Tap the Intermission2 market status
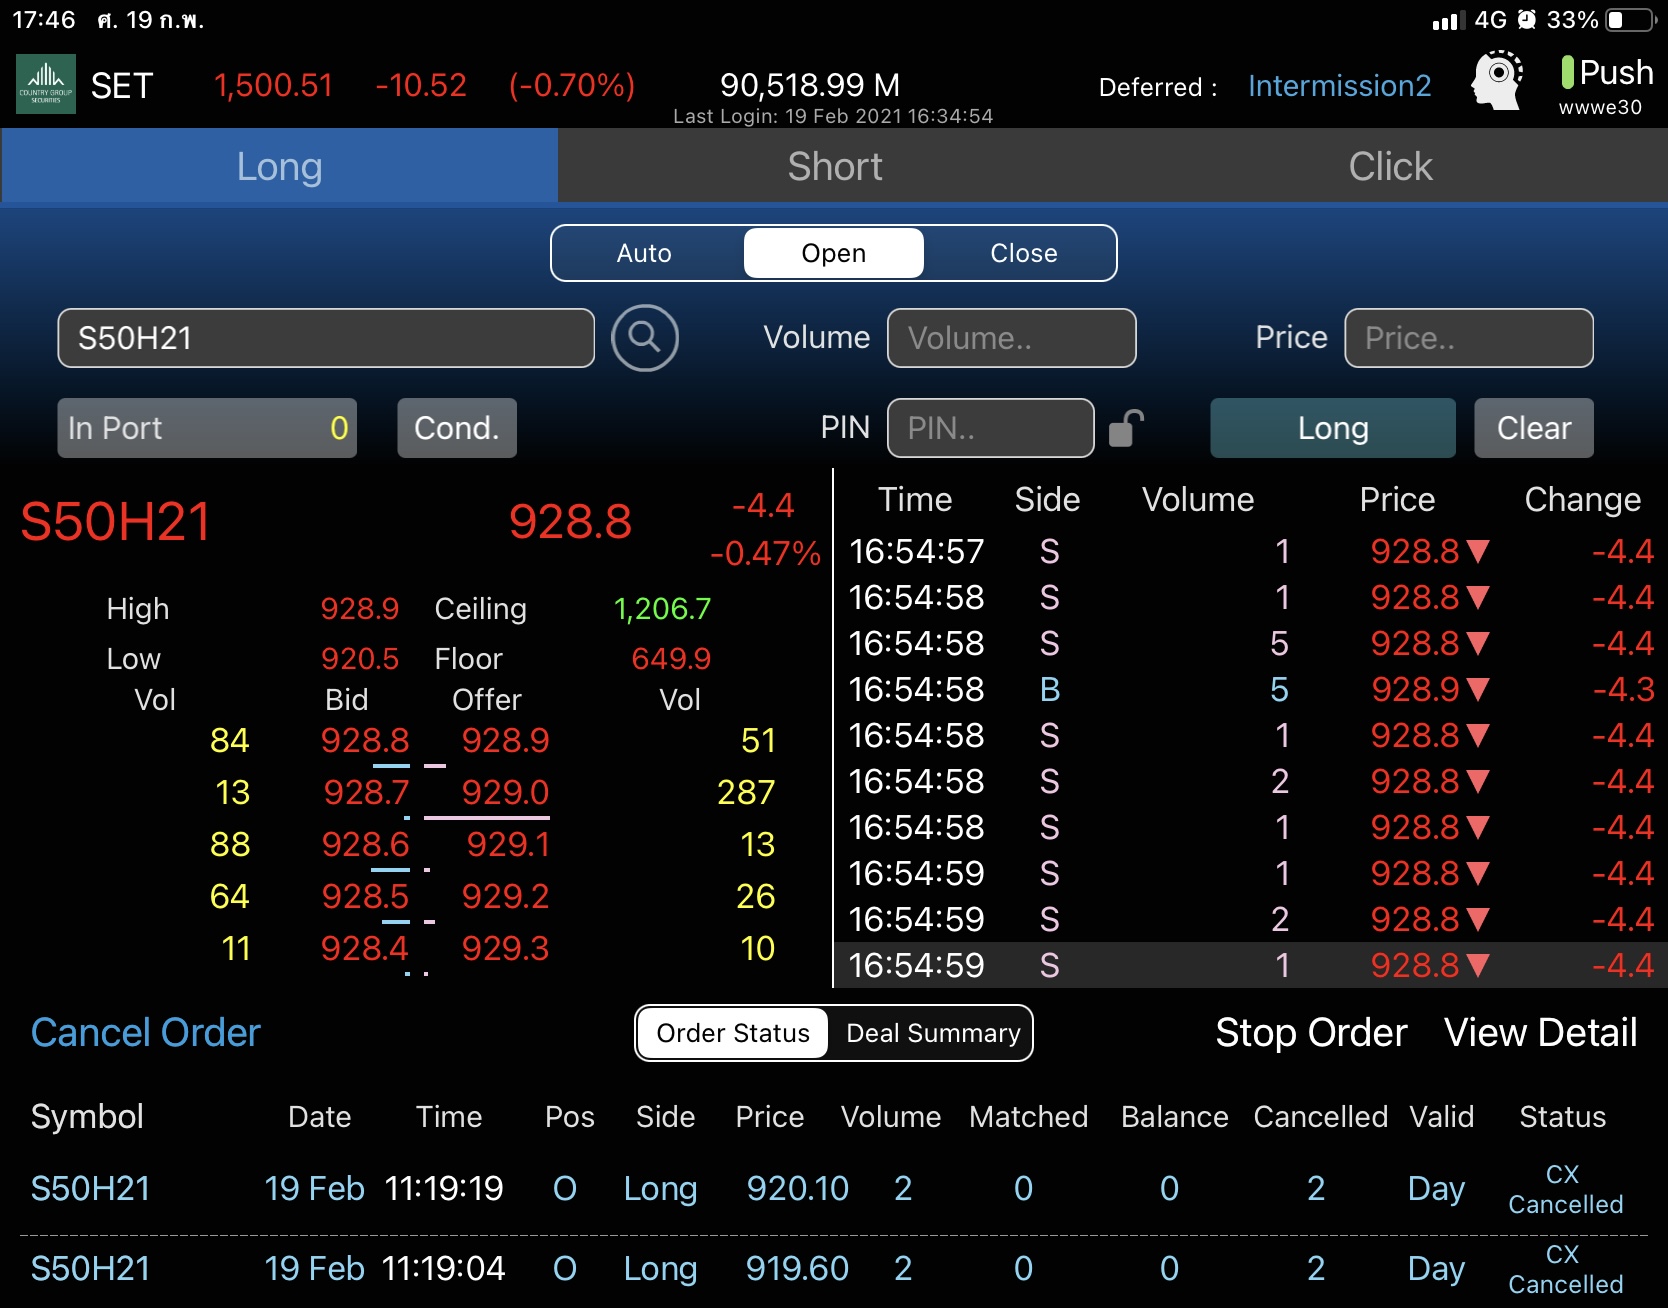Viewport: 1668px width, 1308px height. point(1340,86)
